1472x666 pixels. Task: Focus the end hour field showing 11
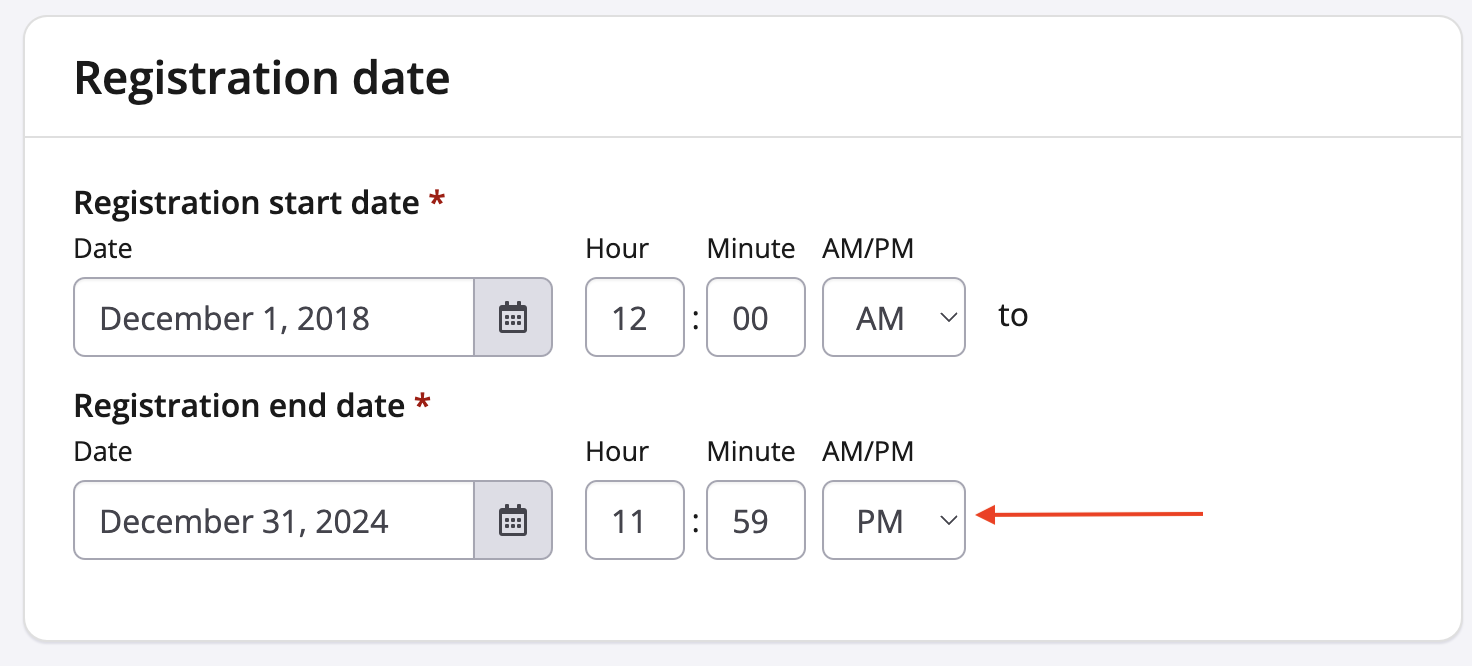[x=634, y=521]
